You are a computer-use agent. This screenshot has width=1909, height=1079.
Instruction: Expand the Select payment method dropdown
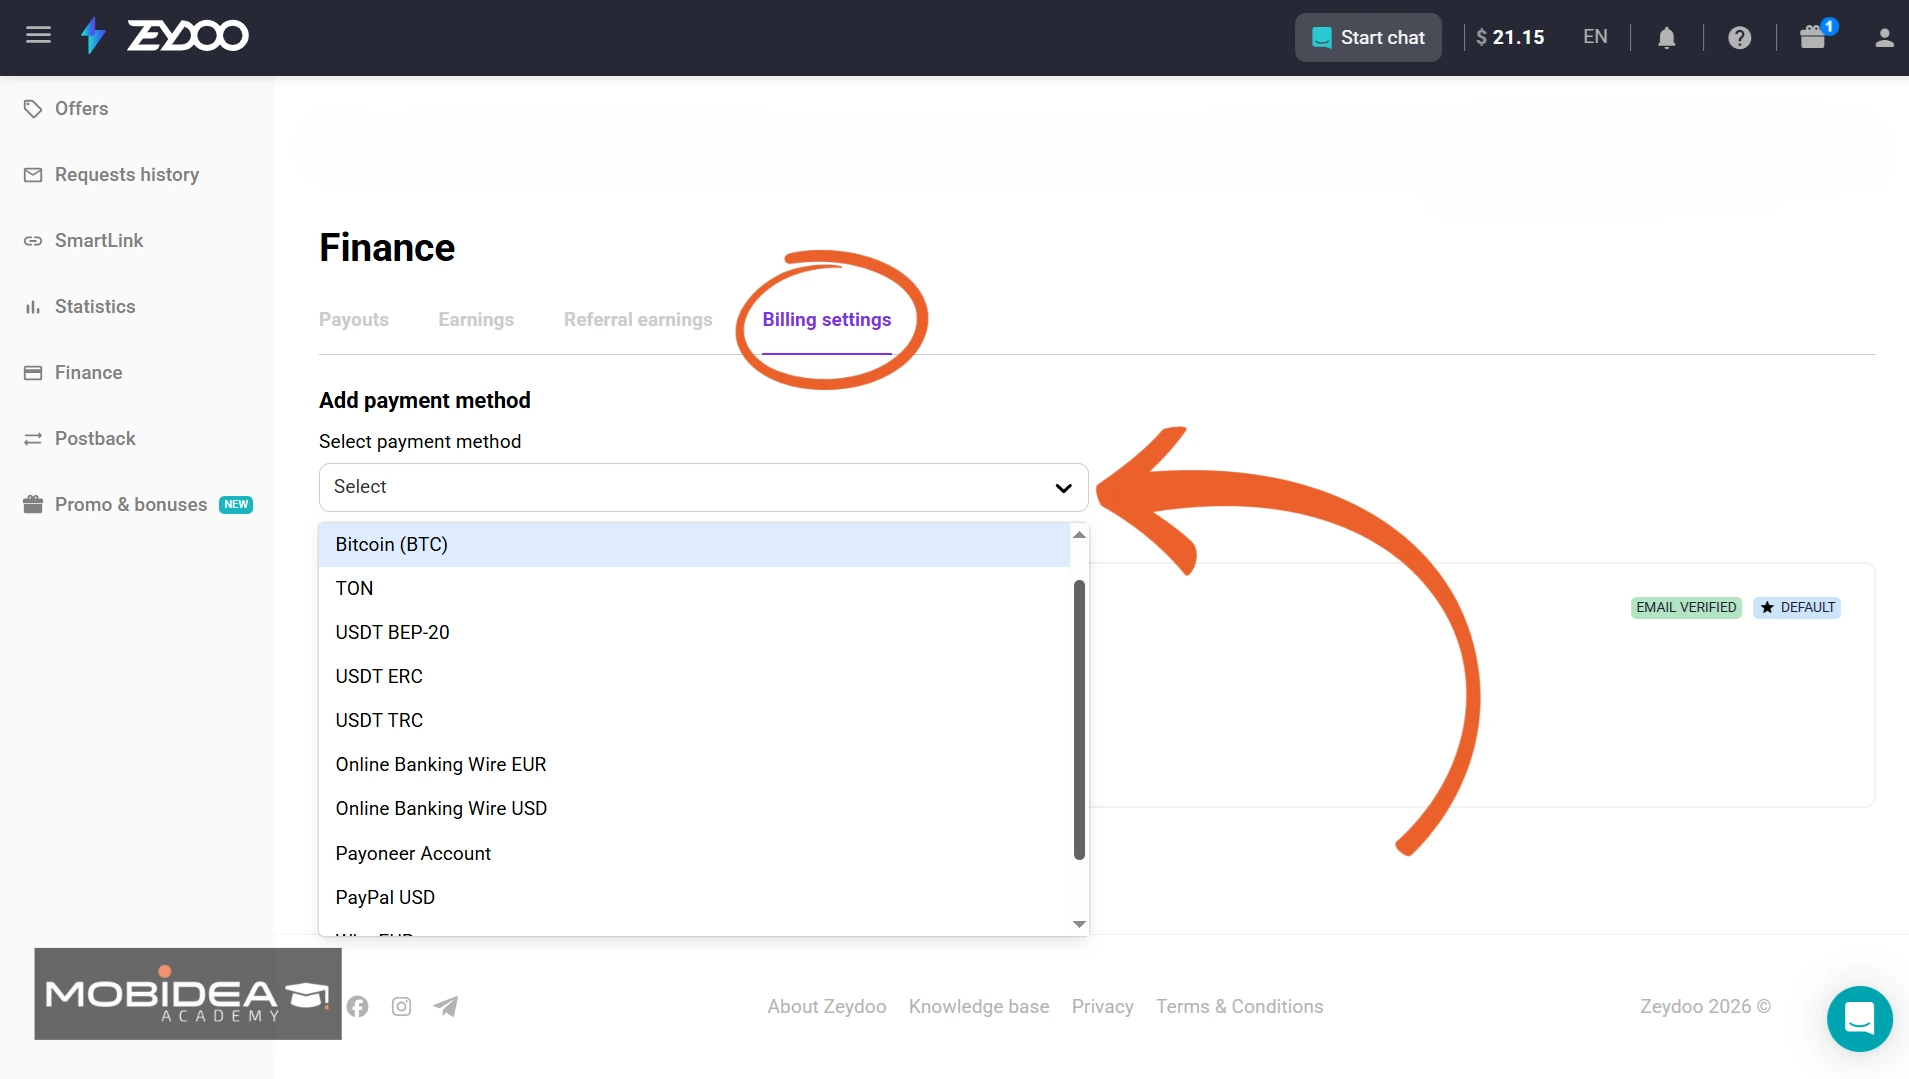pos(703,487)
